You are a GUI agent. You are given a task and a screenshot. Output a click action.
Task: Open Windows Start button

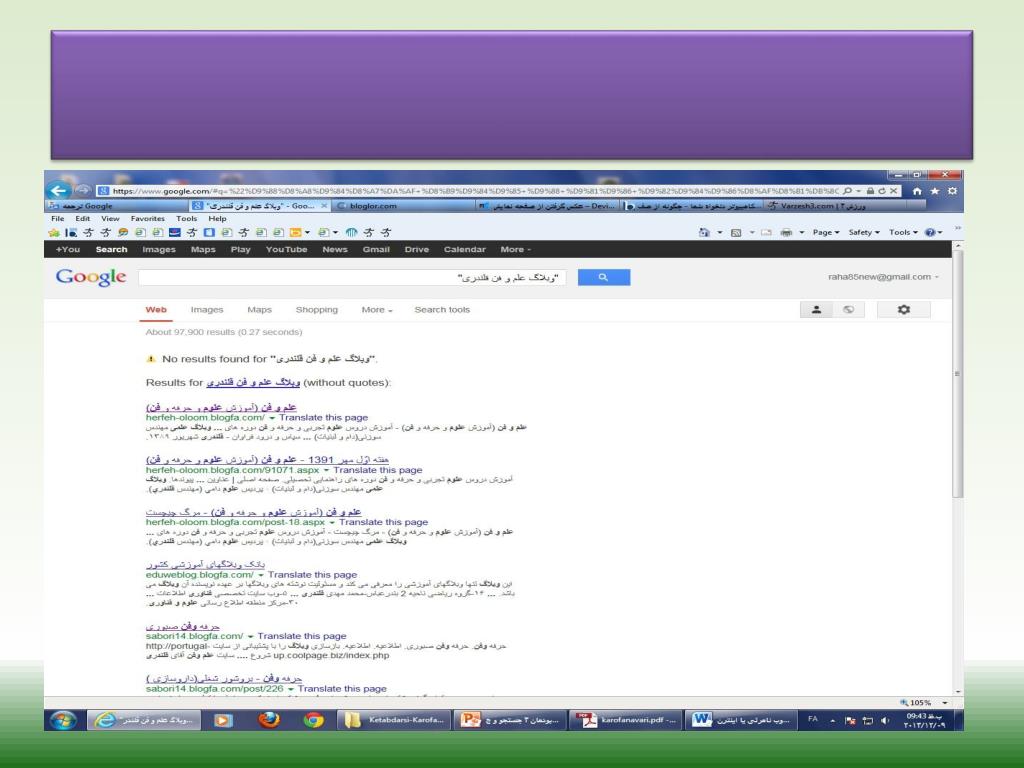63,720
